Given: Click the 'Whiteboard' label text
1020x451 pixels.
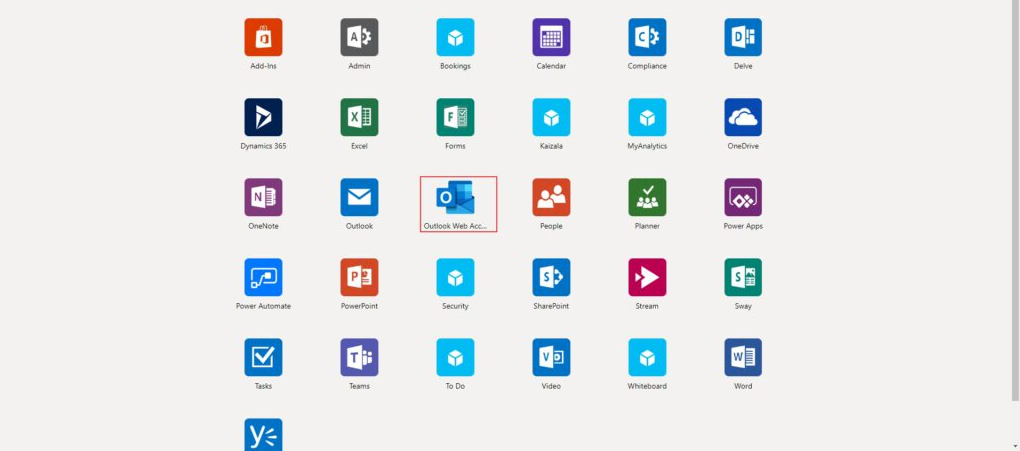Looking at the screenshot, I should (647, 386).
